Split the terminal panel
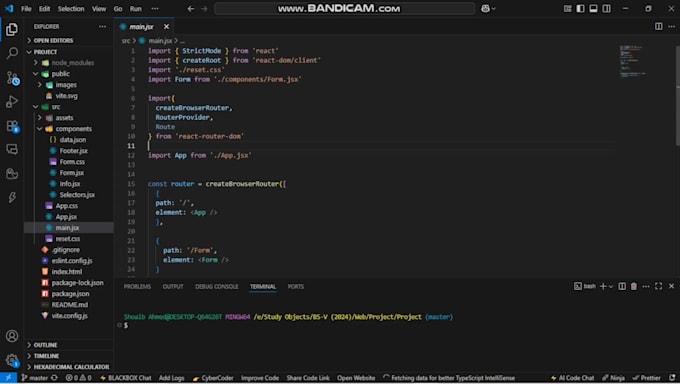This screenshot has width=680, height=384. coord(622,286)
